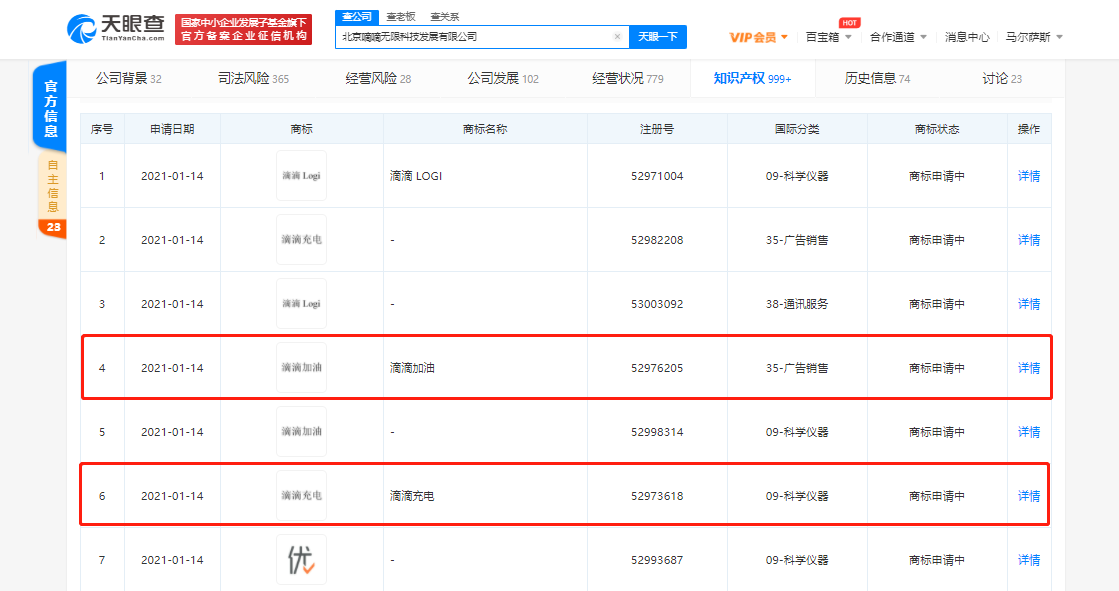Click the 滴滴充电 trademark image in row 2
Image resolution: width=1119 pixels, height=591 pixels.
click(301, 240)
